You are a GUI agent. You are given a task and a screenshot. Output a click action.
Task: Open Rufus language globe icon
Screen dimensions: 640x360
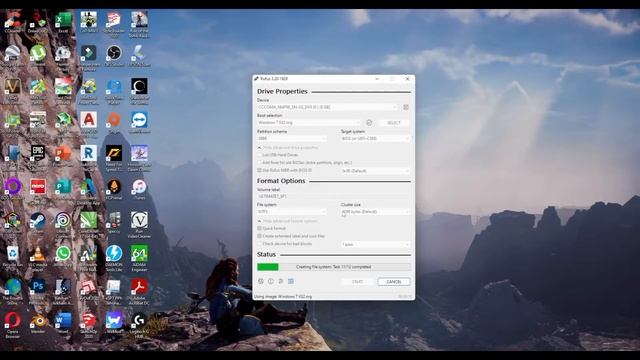coord(261,281)
